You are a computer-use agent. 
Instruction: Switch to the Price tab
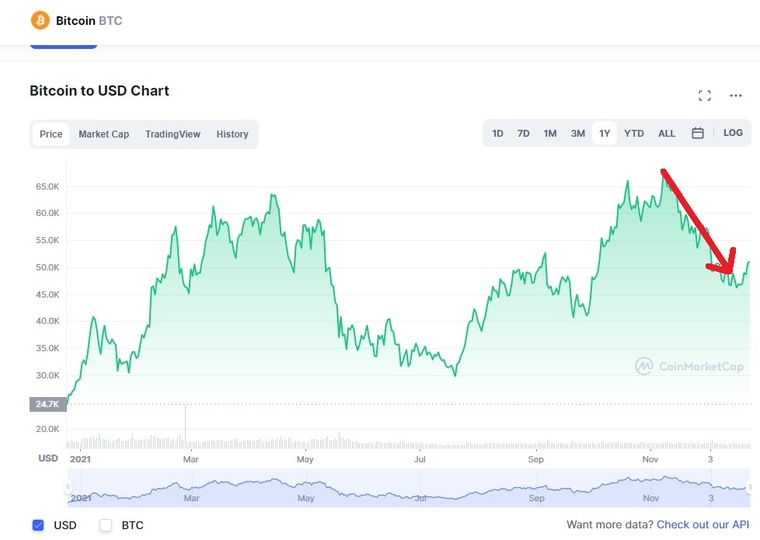pyautogui.click(x=51, y=134)
